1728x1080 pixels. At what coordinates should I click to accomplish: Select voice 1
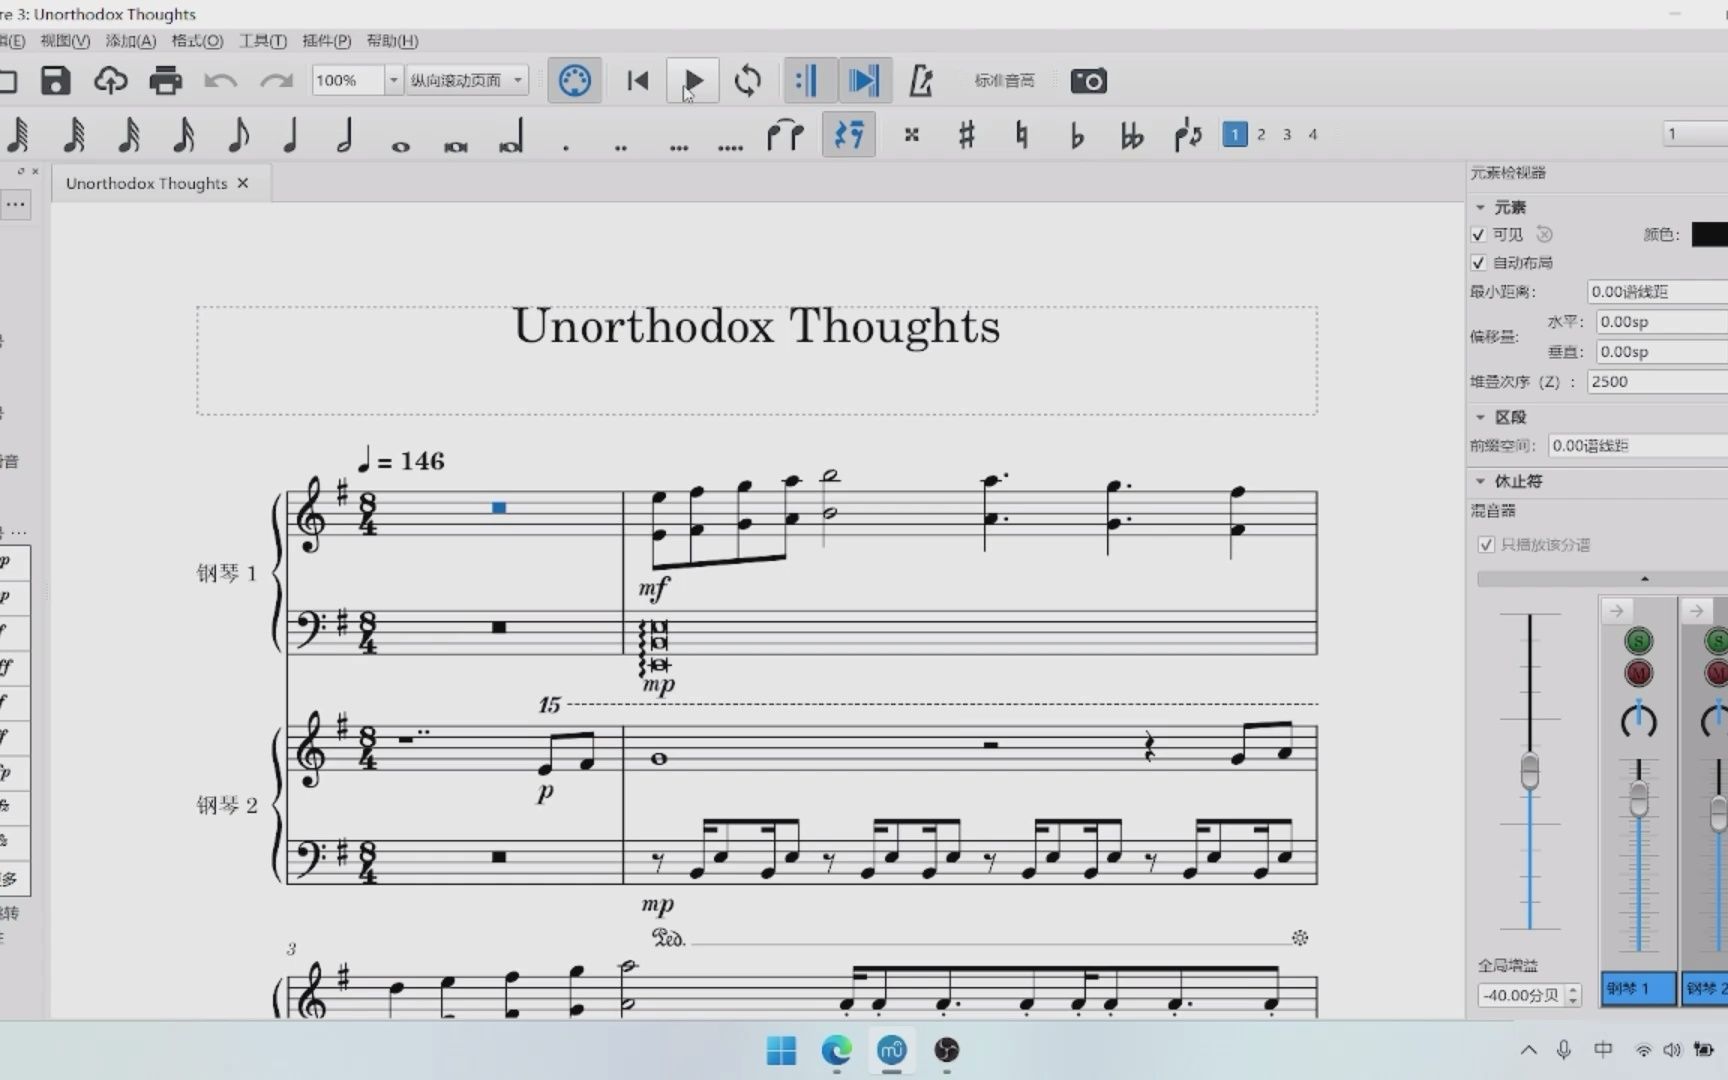pyautogui.click(x=1235, y=134)
